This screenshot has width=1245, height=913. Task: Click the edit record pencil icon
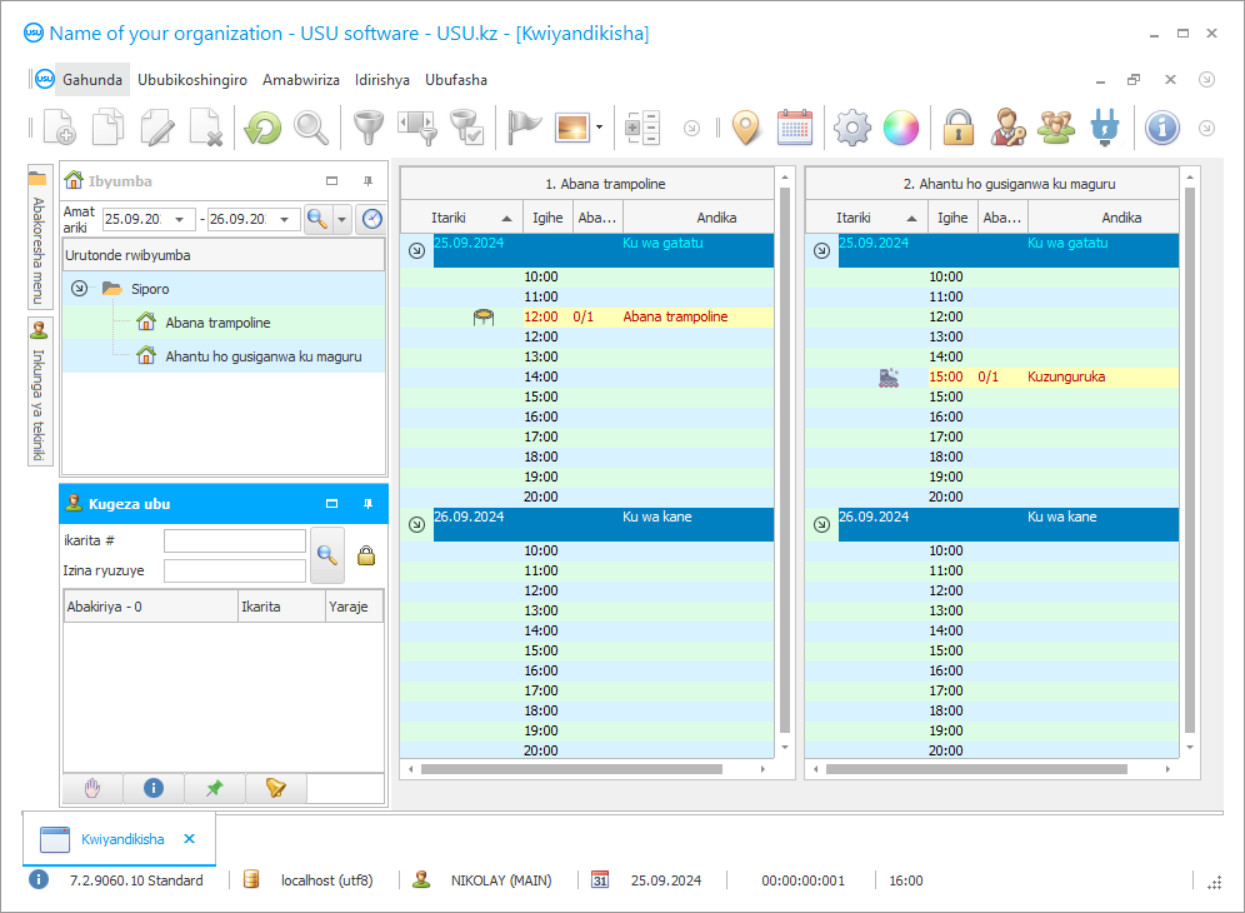point(158,128)
